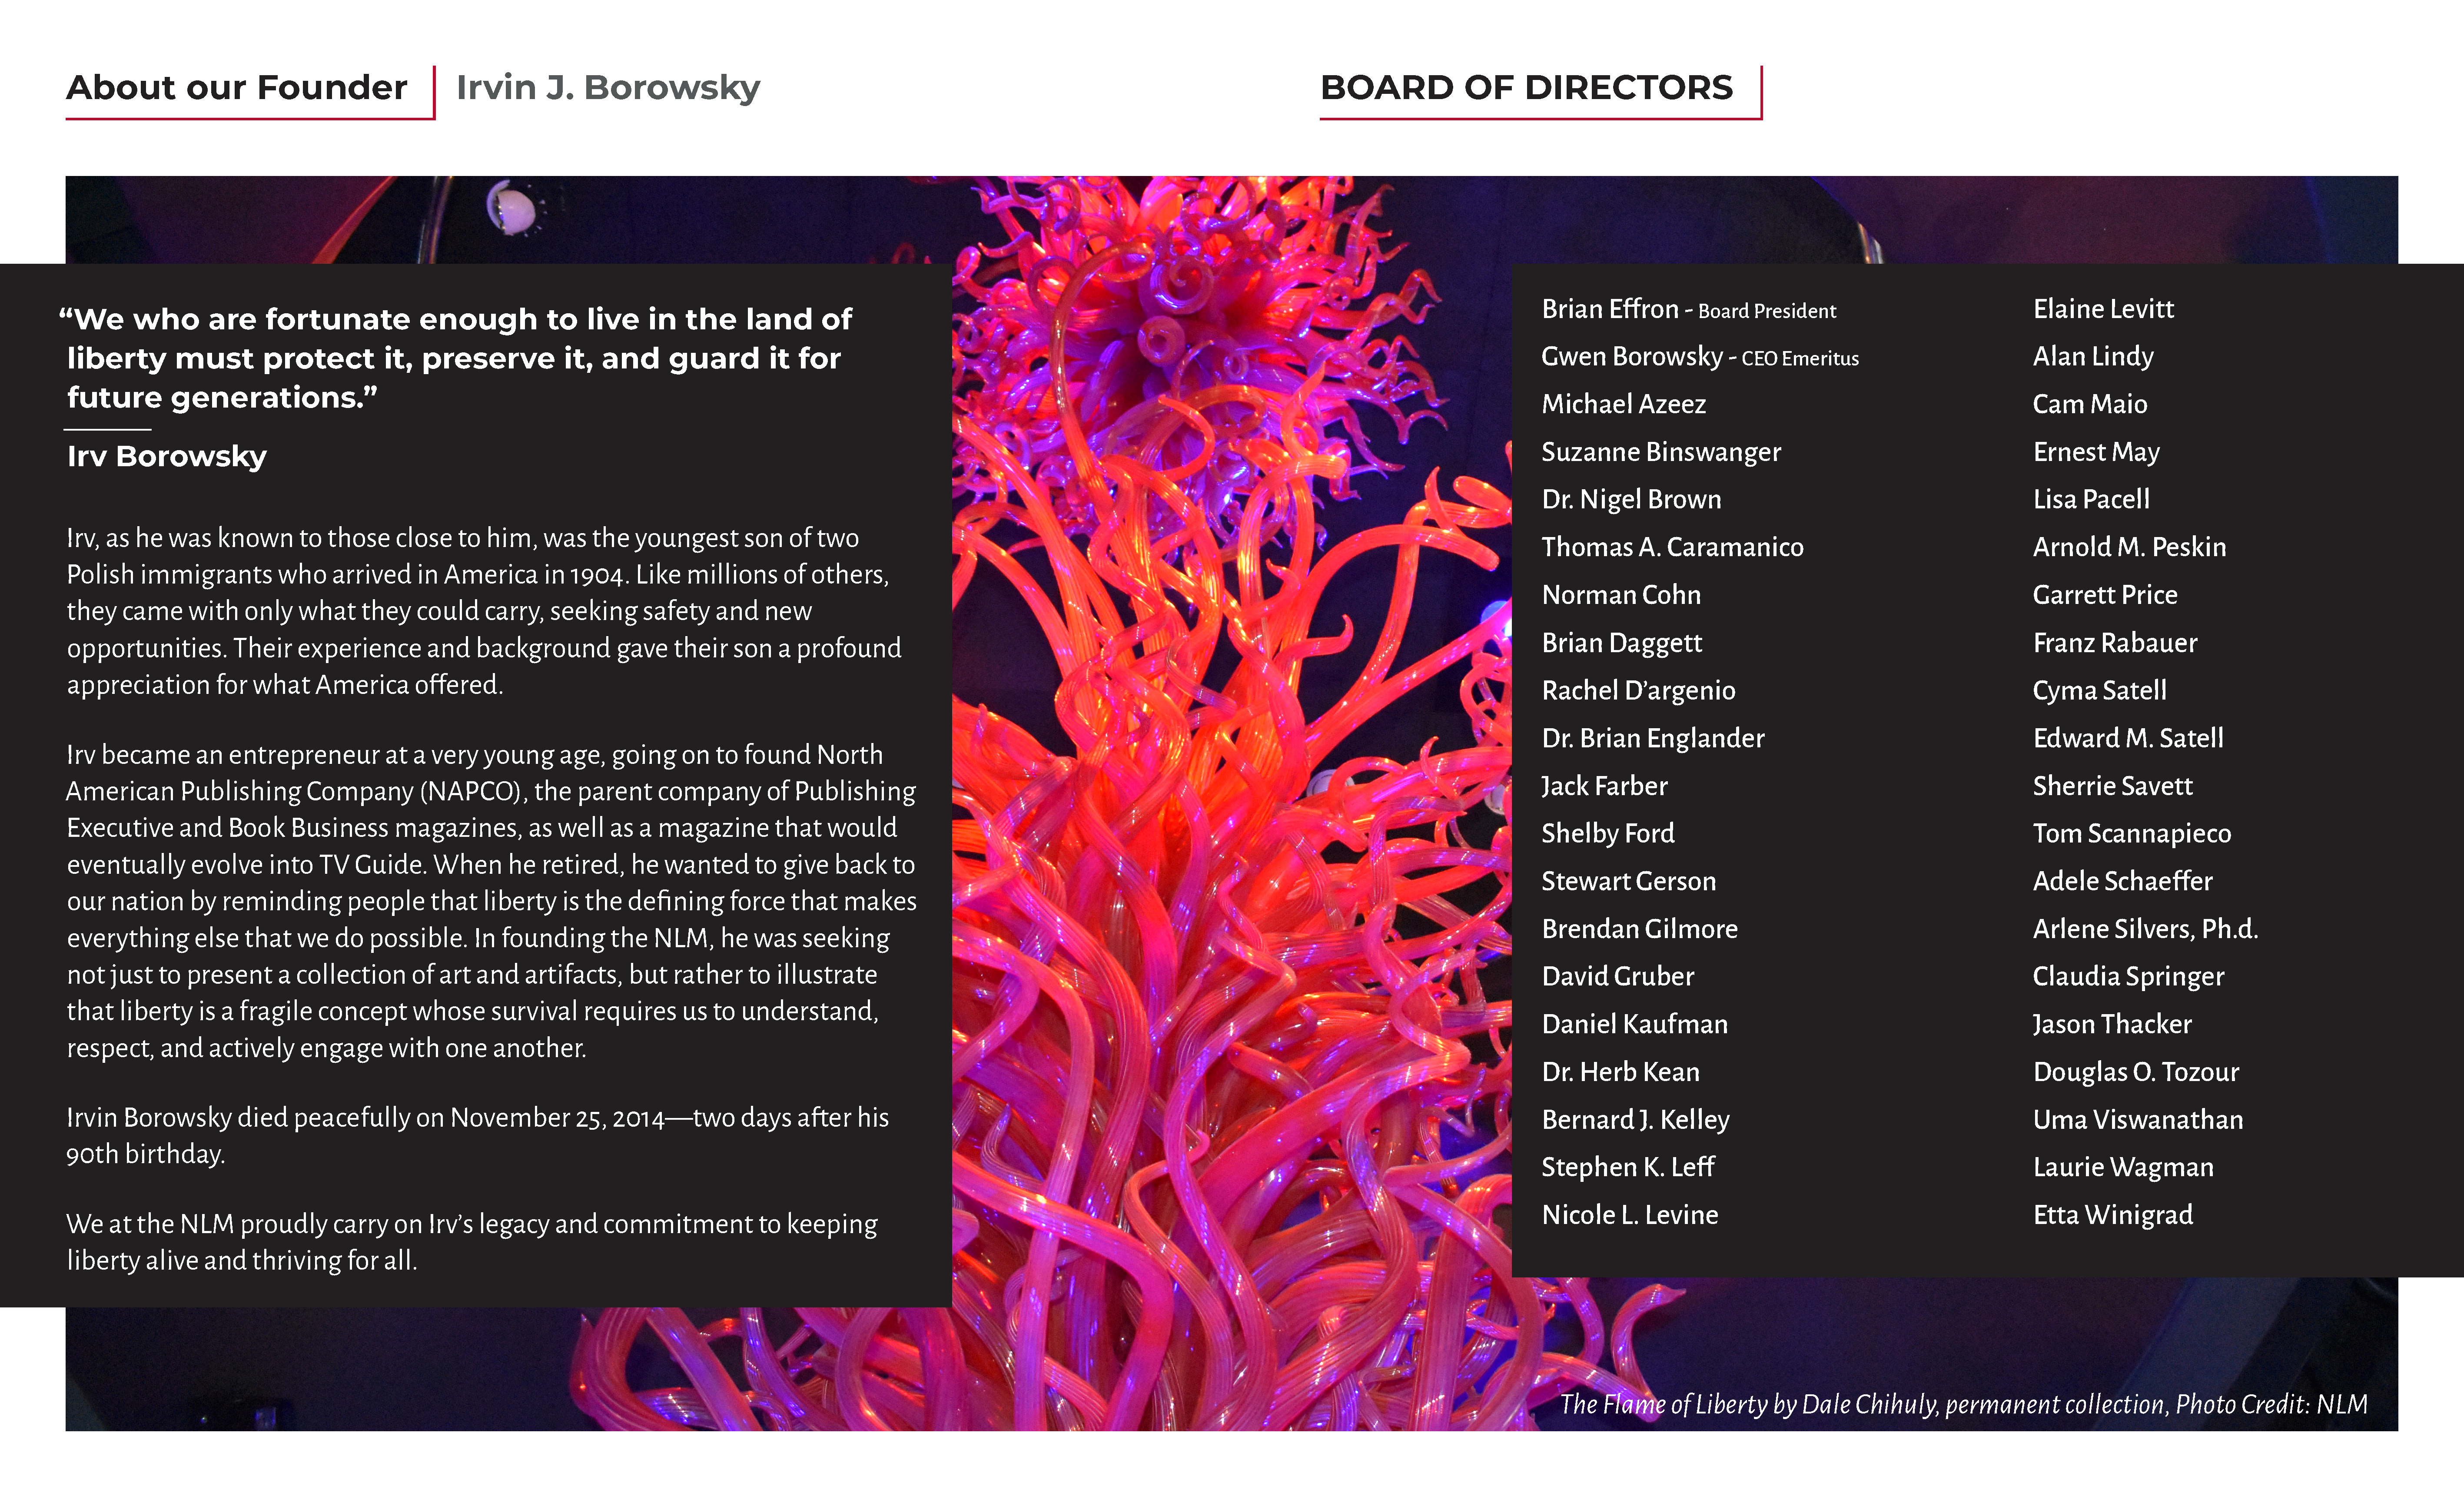Select Edward M. Satell

click(2128, 738)
